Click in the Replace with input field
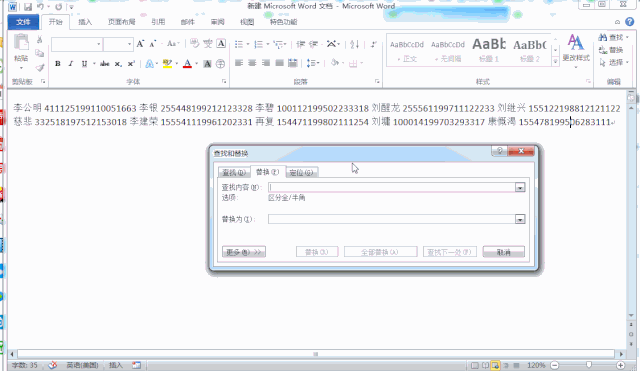Viewport: 640px width, 371px height. pyautogui.click(x=392, y=219)
